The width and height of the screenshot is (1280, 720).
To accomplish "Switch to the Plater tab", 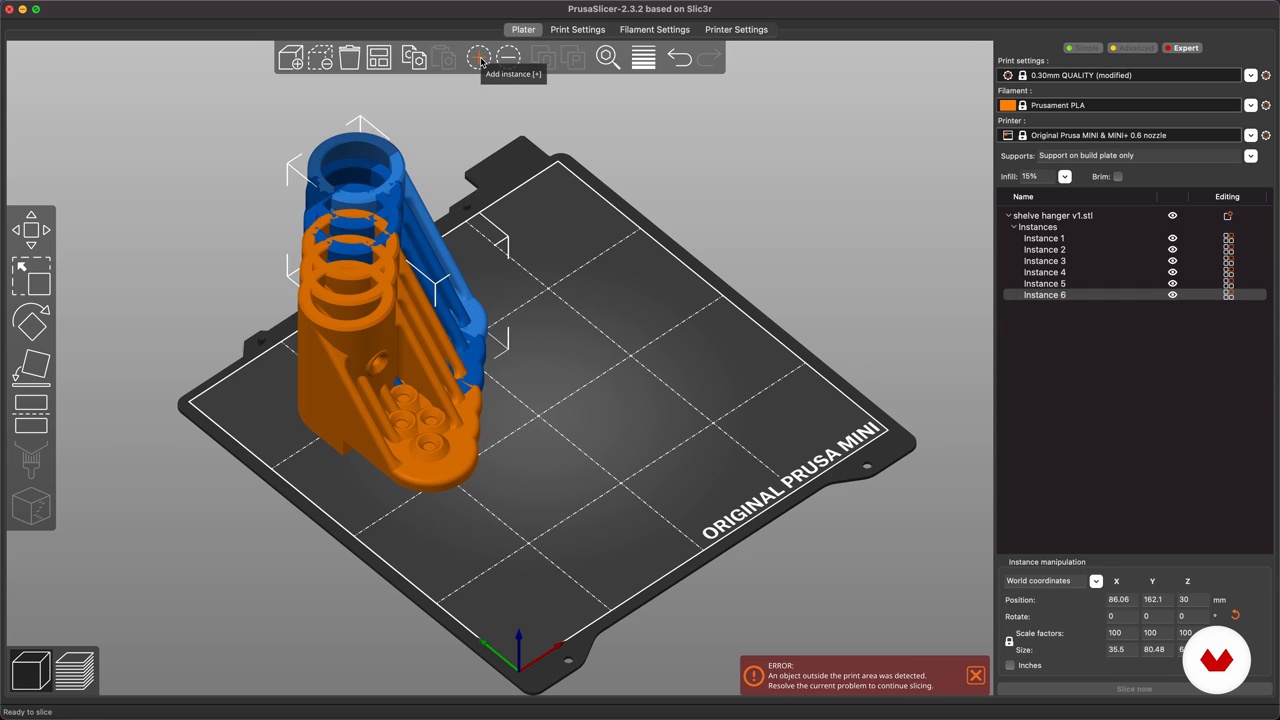I will (x=523, y=29).
